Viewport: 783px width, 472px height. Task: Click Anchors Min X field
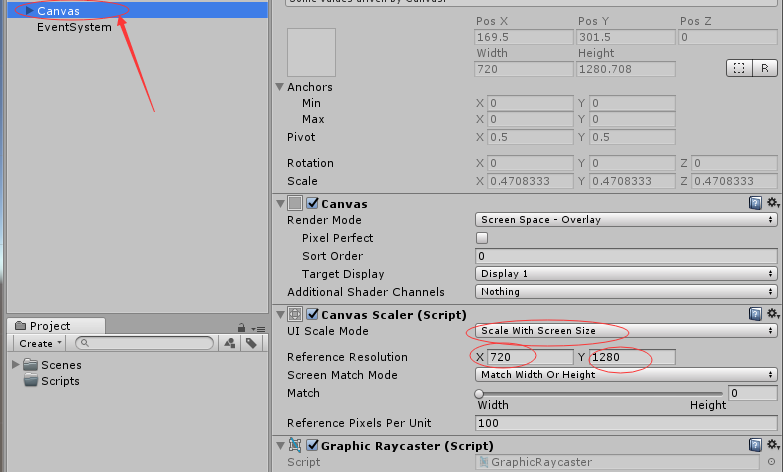pyautogui.click(x=530, y=103)
